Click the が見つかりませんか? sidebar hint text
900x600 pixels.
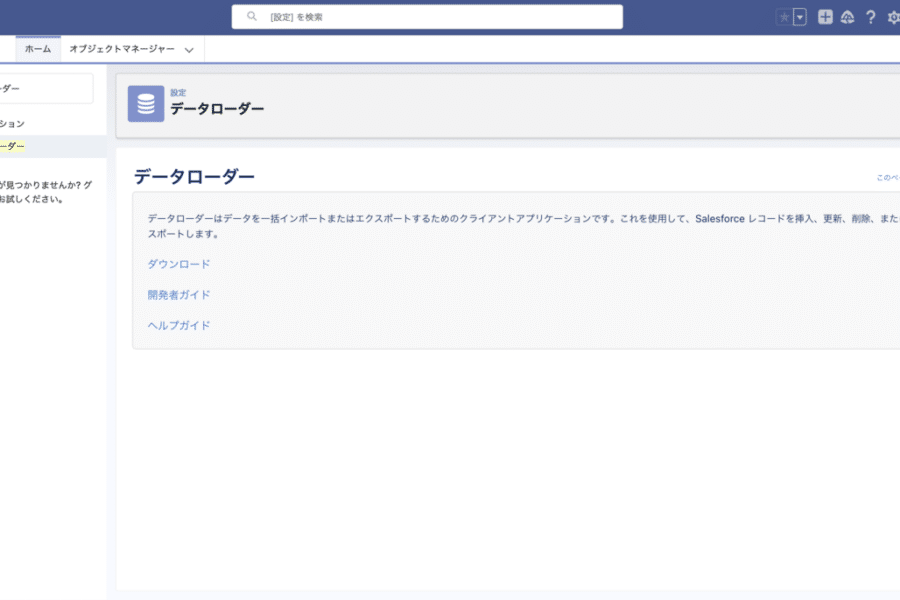46,192
